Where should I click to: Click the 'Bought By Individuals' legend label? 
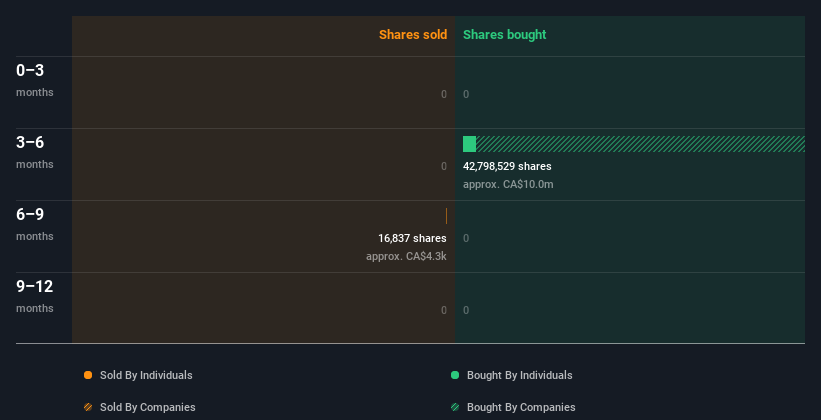(x=519, y=375)
